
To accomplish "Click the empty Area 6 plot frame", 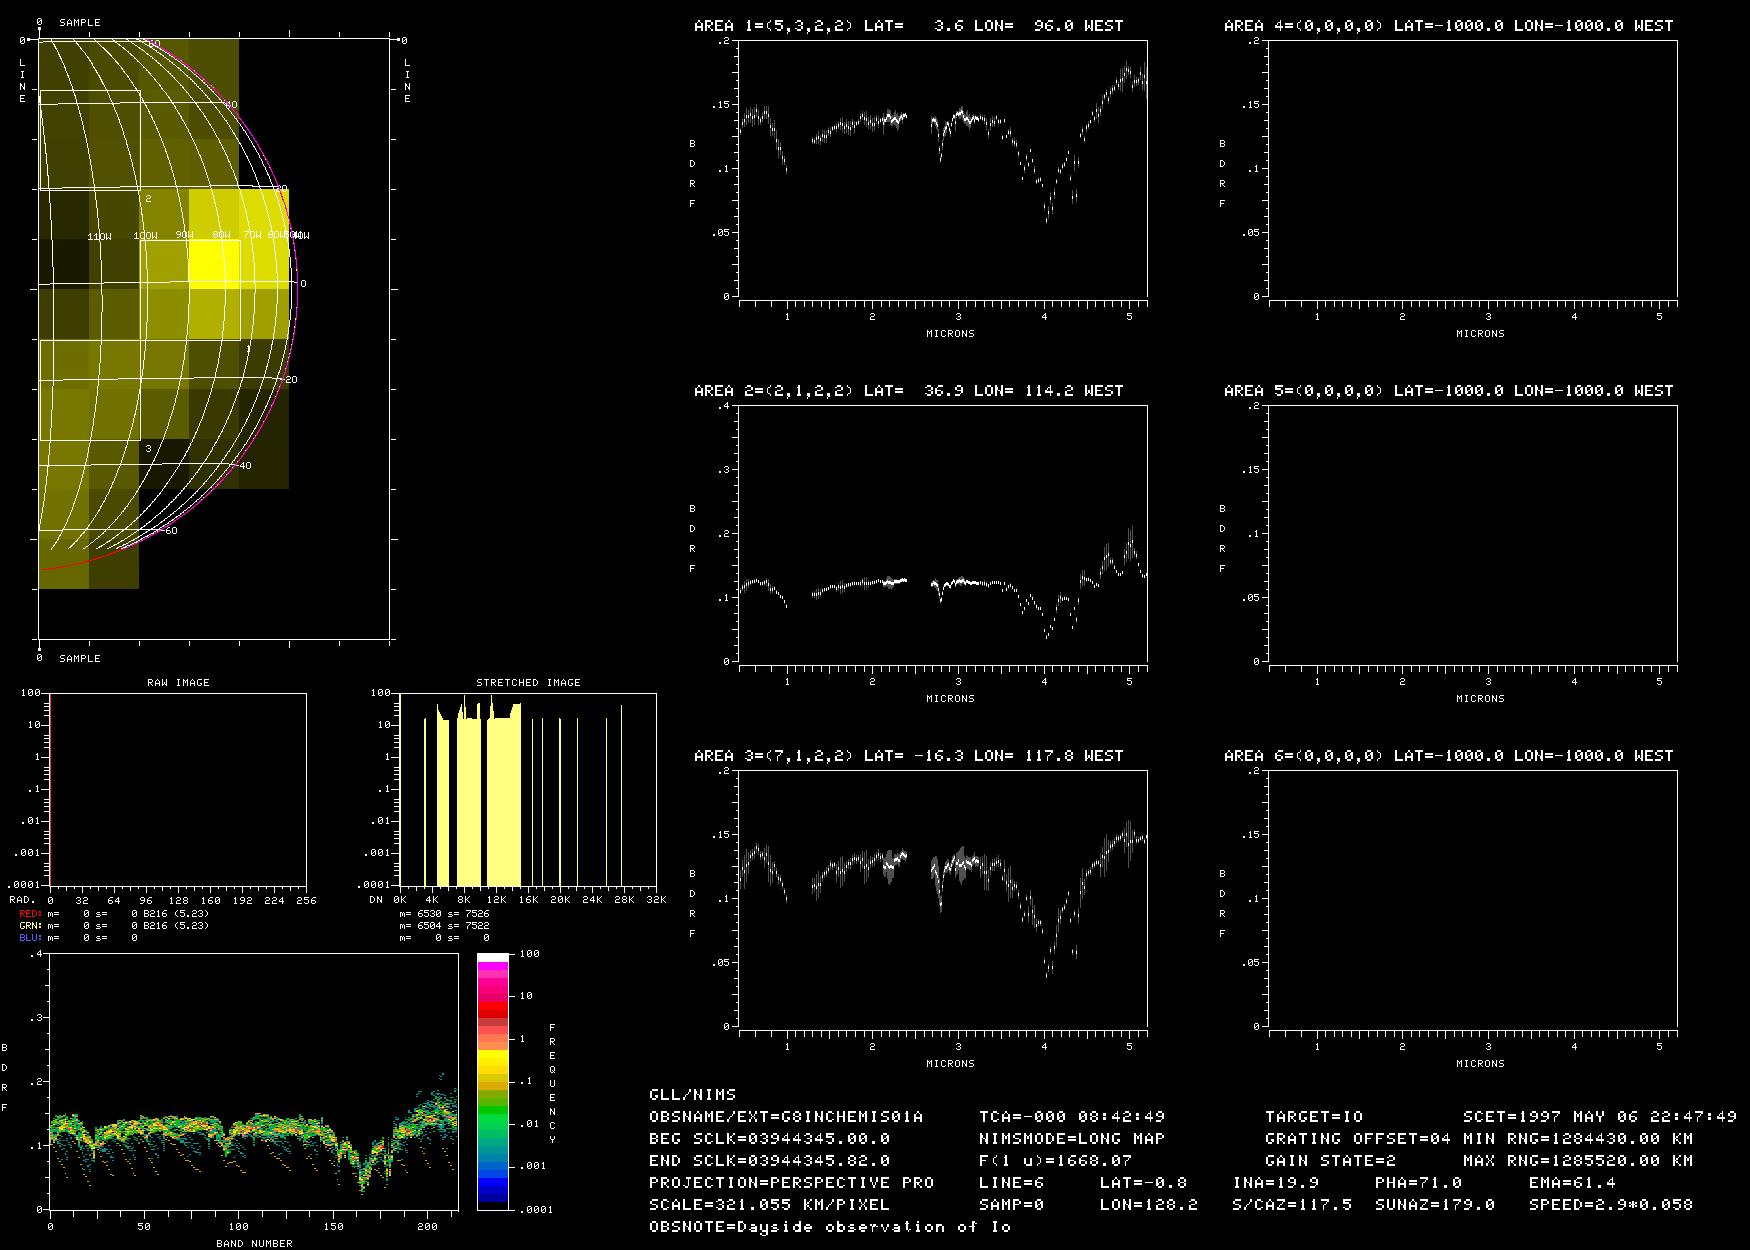I will pyautogui.click(x=1472, y=899).
